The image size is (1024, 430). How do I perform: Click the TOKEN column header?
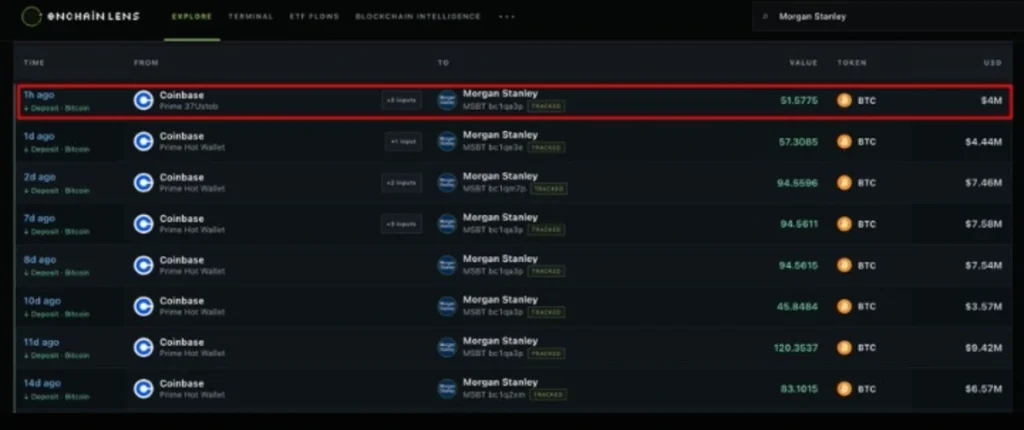(x=852, y=63)
